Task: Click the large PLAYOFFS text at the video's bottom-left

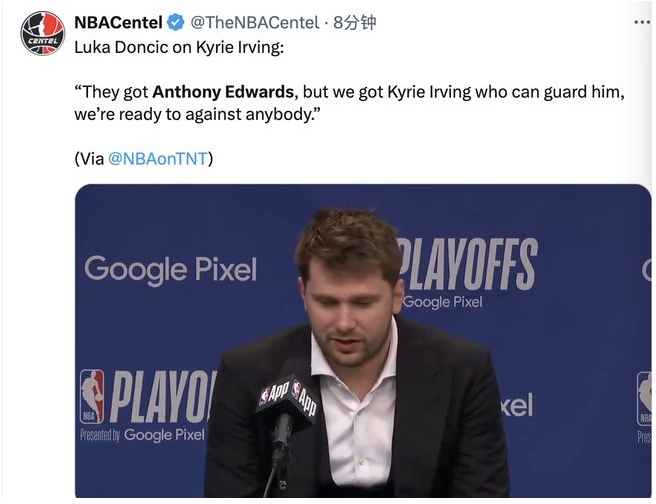Action: pos(162,397)
